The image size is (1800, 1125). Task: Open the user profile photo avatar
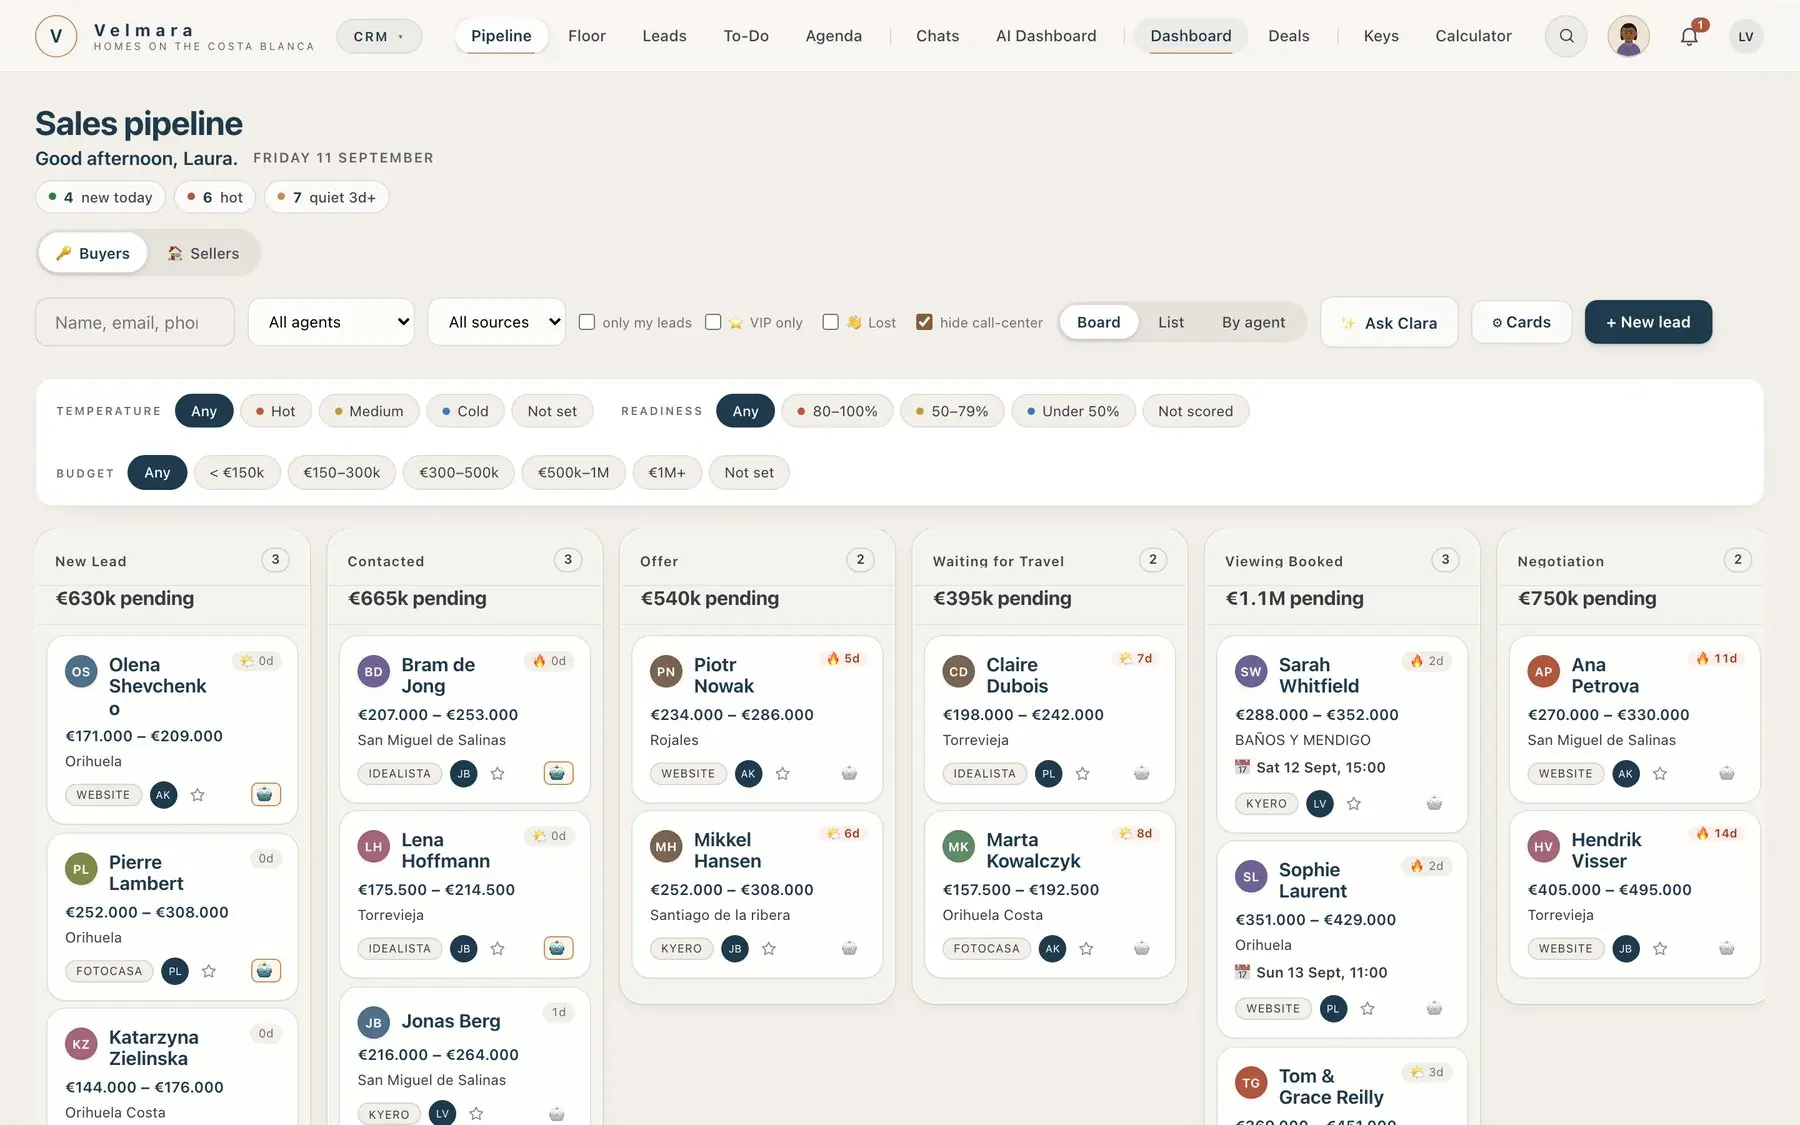(1628, 36)
